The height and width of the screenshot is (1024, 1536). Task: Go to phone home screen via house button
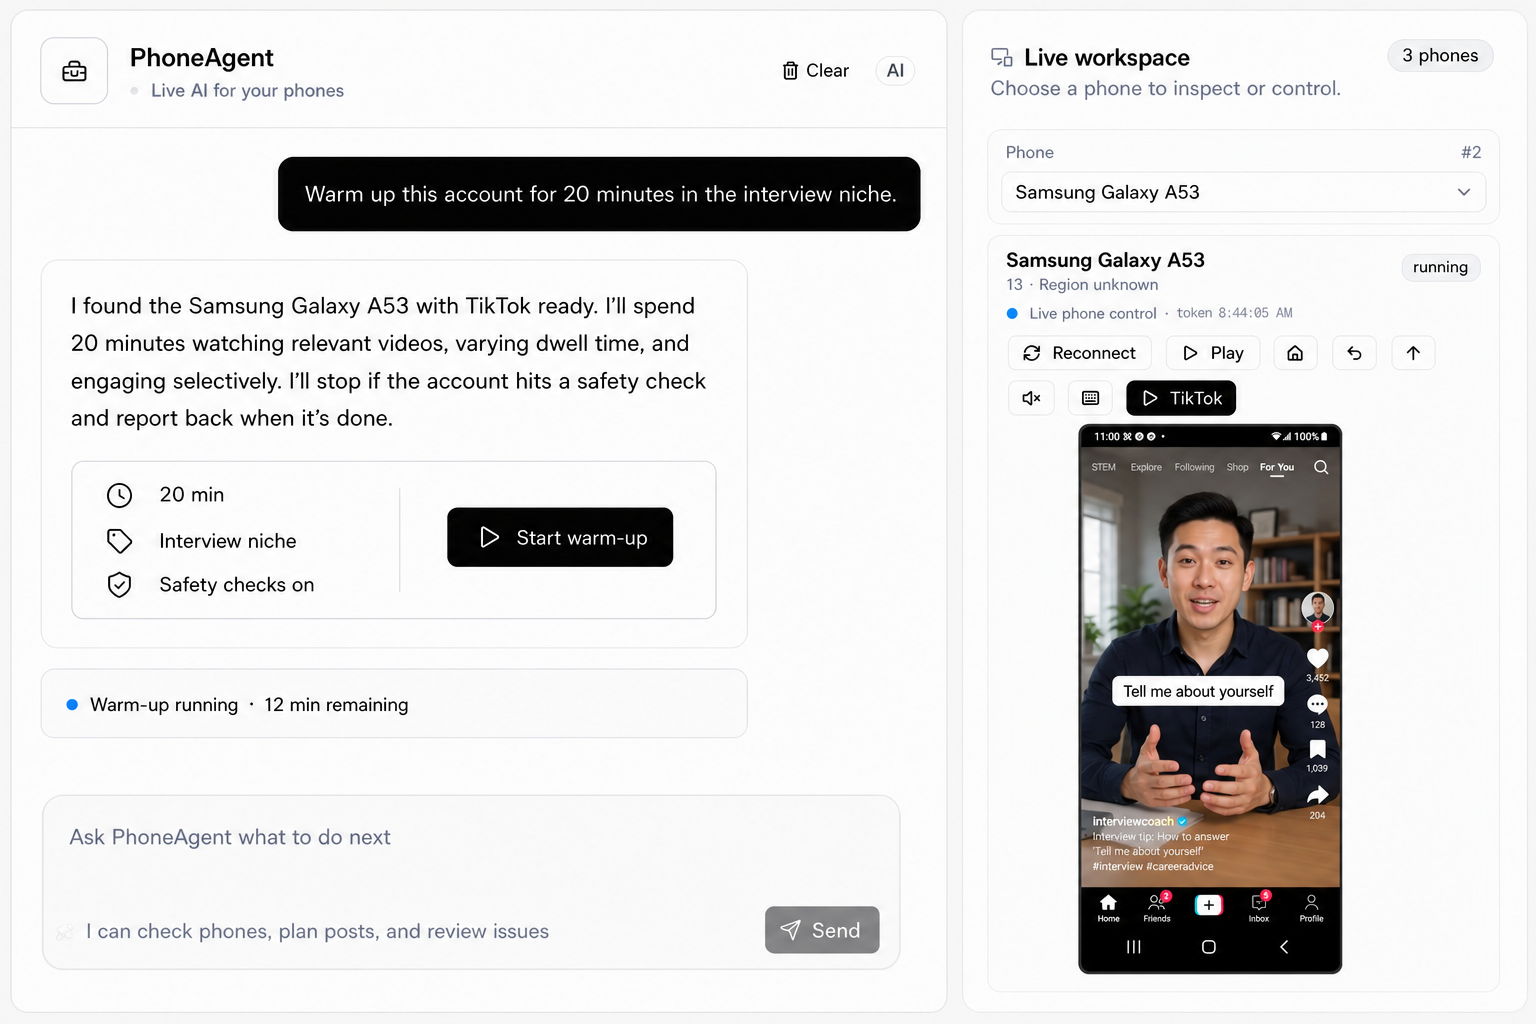1295,353
